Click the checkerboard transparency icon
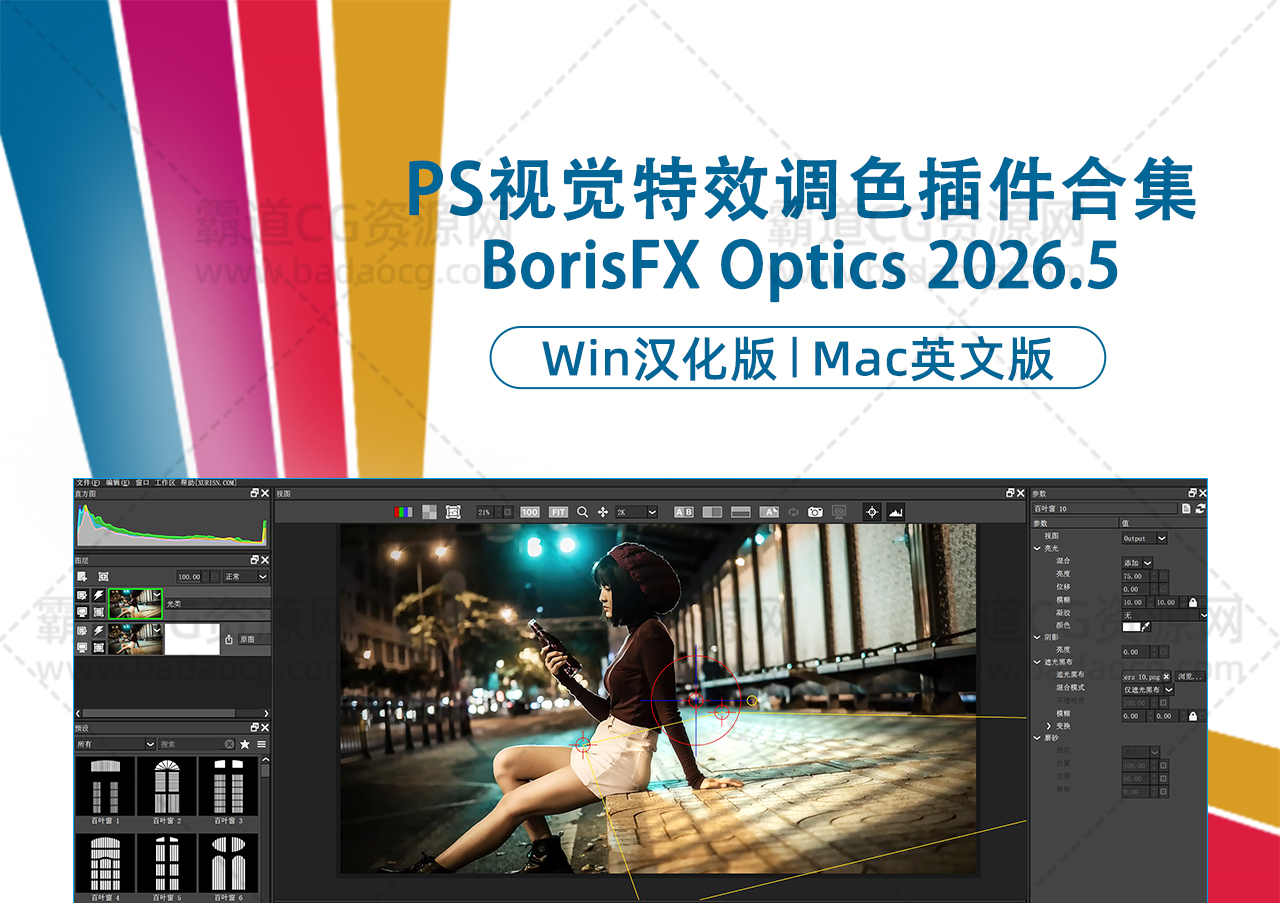This screenshot has width=1280, height=903. pyautogui.click(x=428, y=512)
